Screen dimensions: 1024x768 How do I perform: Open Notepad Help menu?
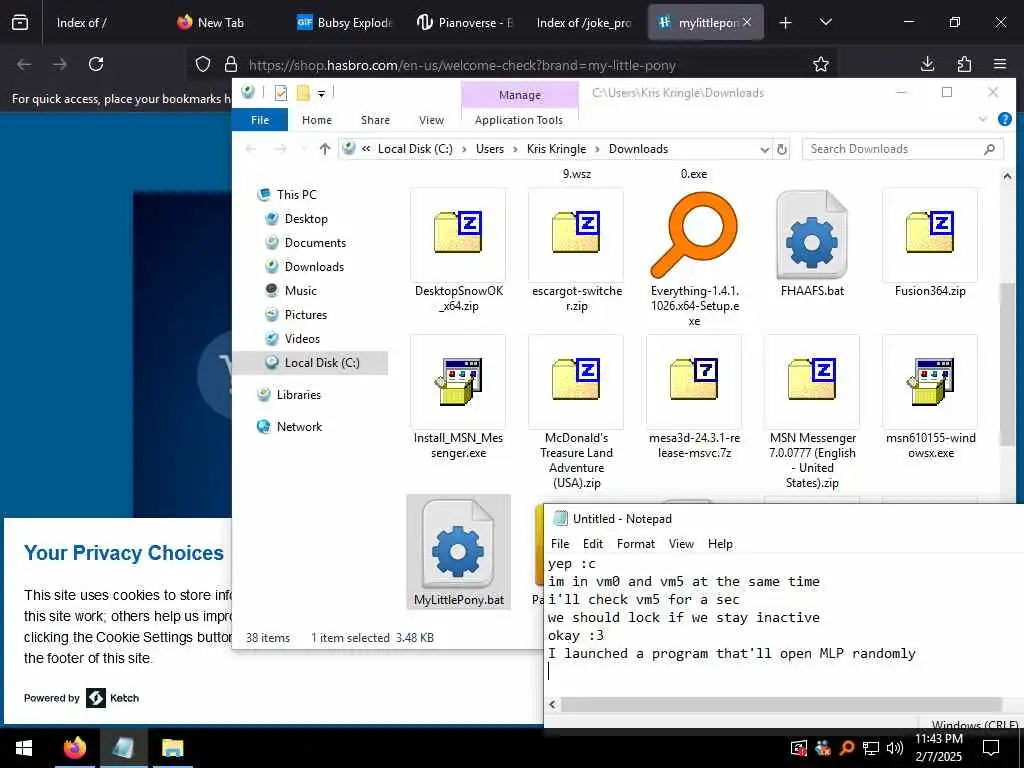pos(720,543)
